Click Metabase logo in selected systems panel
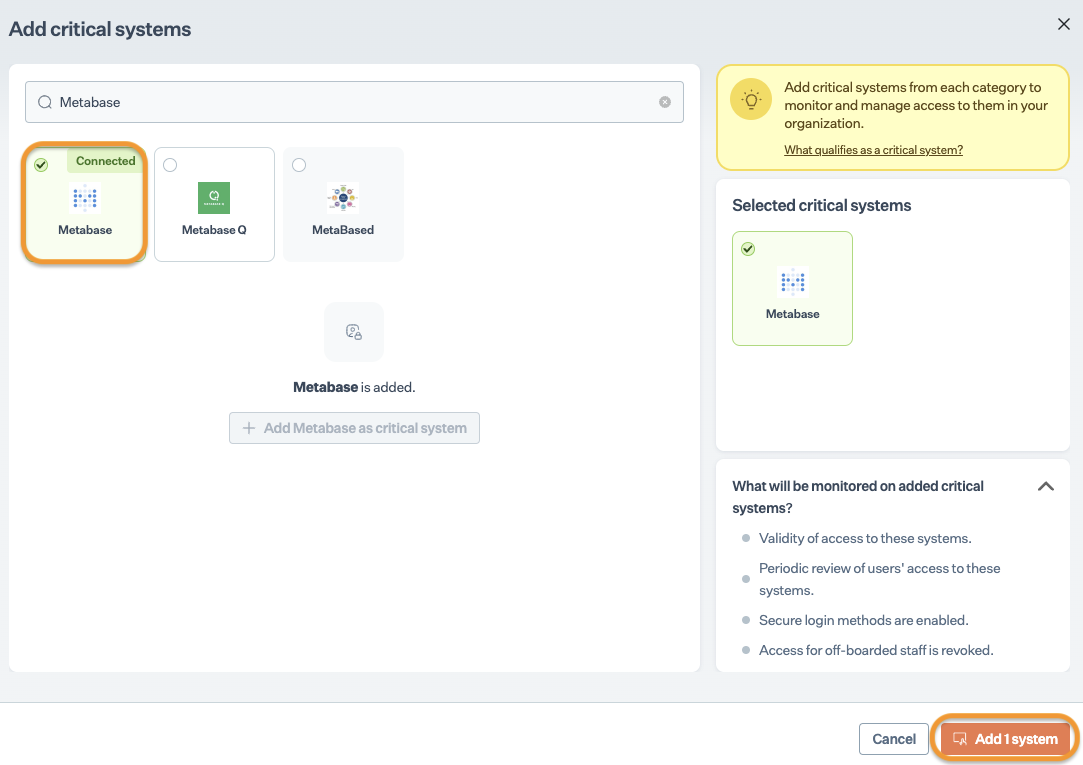Viewport: 1083px width, 765px height. [x=792, y=282]
